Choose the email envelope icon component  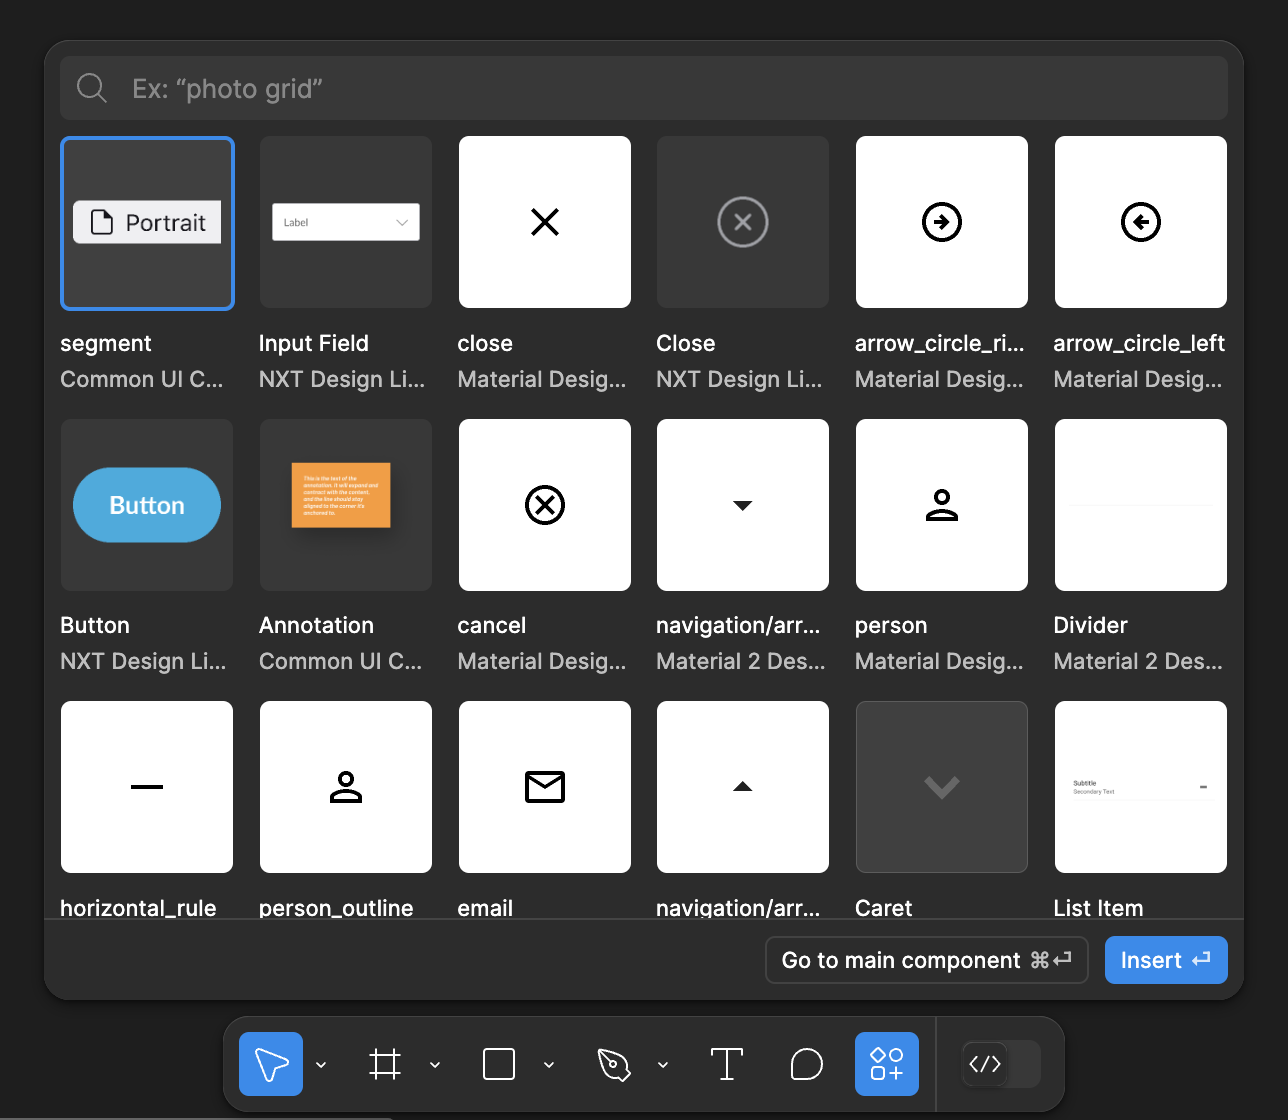tap(545, 787)
